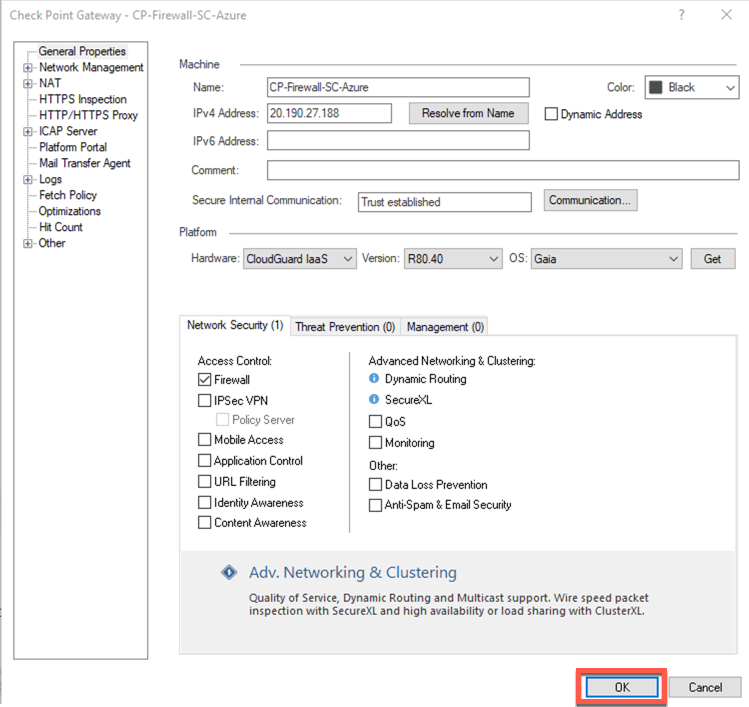The height and width of the screenshot is (707, 749).
Task: Select HTTPS Inspection in the tree
Action: (x=83, y=99)
